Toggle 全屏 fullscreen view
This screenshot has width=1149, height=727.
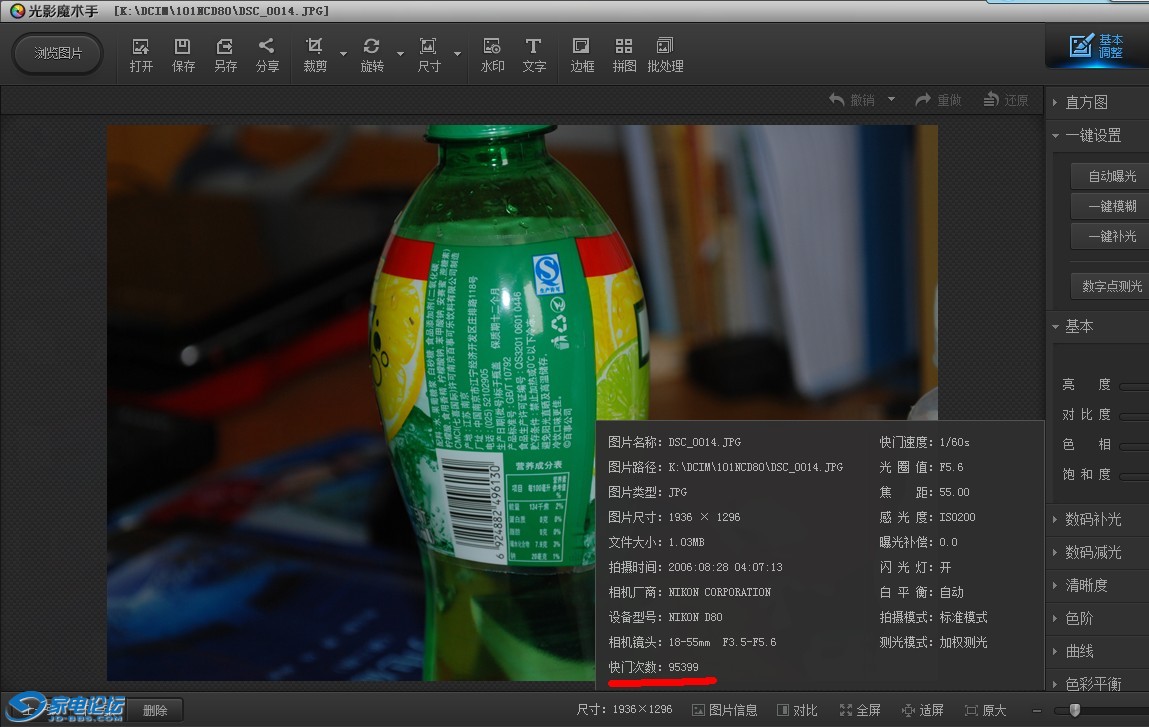click(x=860, y=709)
